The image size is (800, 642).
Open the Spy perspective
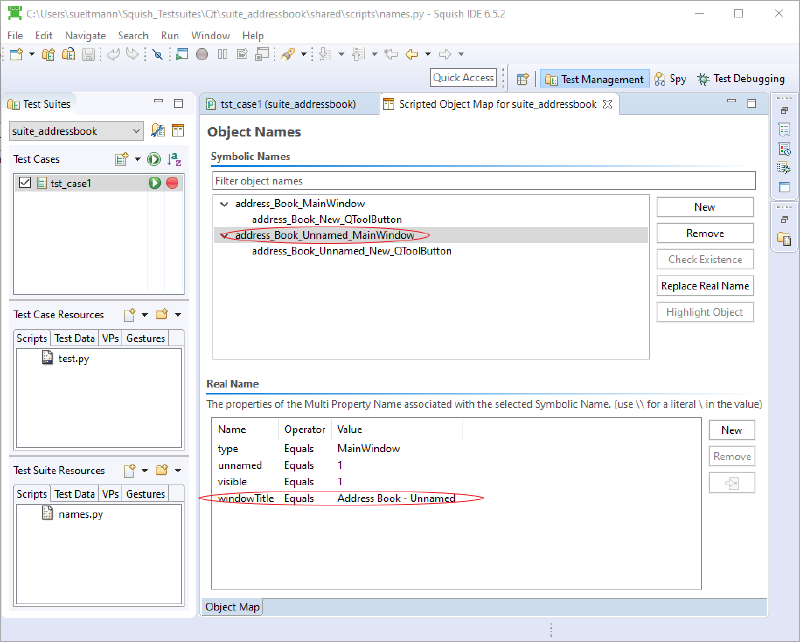(x=671, y=79)
